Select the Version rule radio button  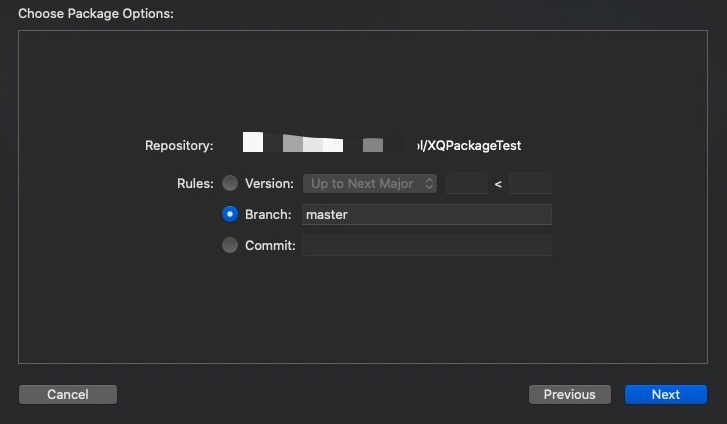pos(230,183)
